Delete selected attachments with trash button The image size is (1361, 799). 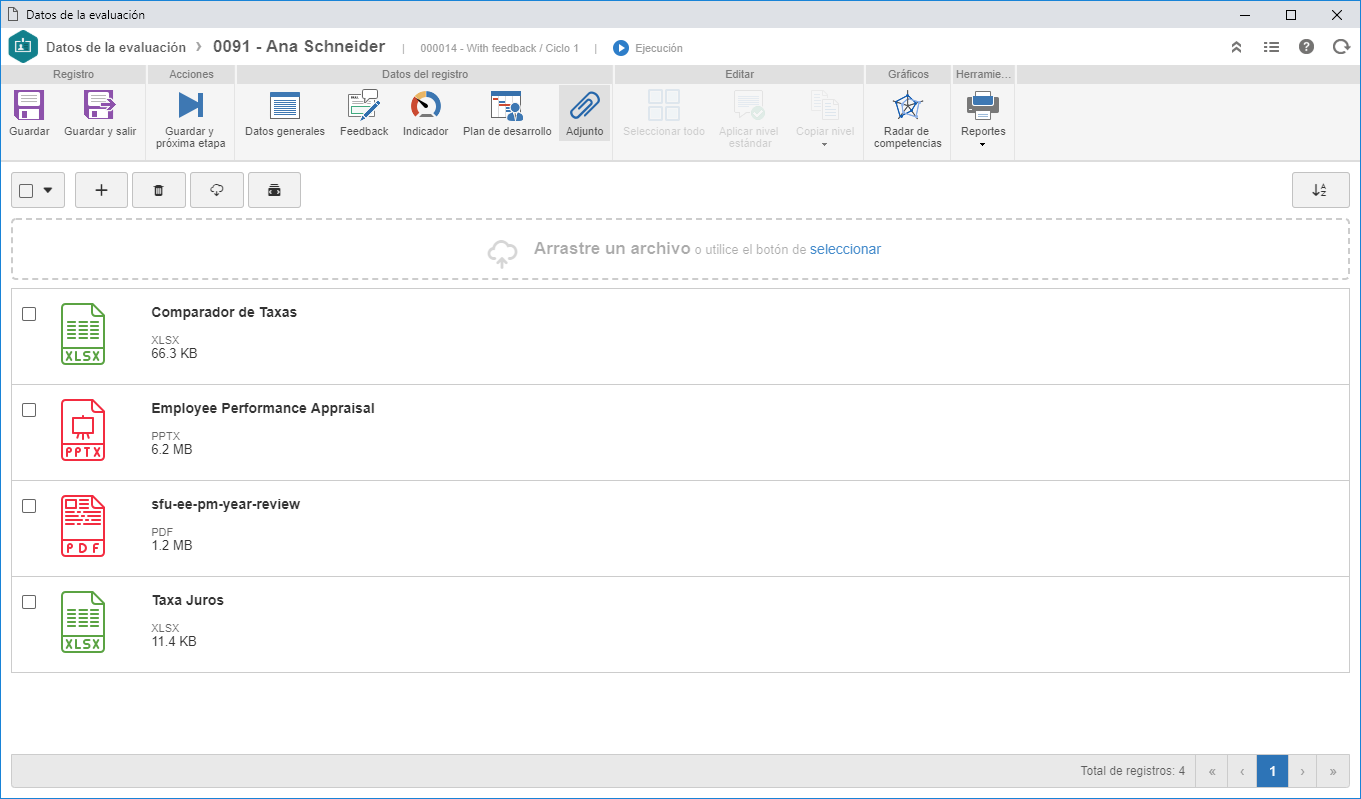click(x=158, y=190)
